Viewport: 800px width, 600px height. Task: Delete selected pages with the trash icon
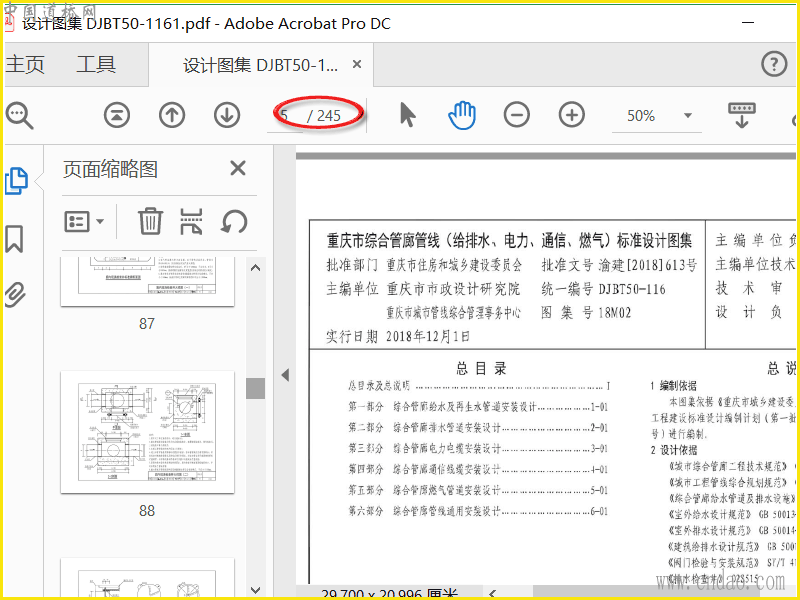[x=150, y=221]
